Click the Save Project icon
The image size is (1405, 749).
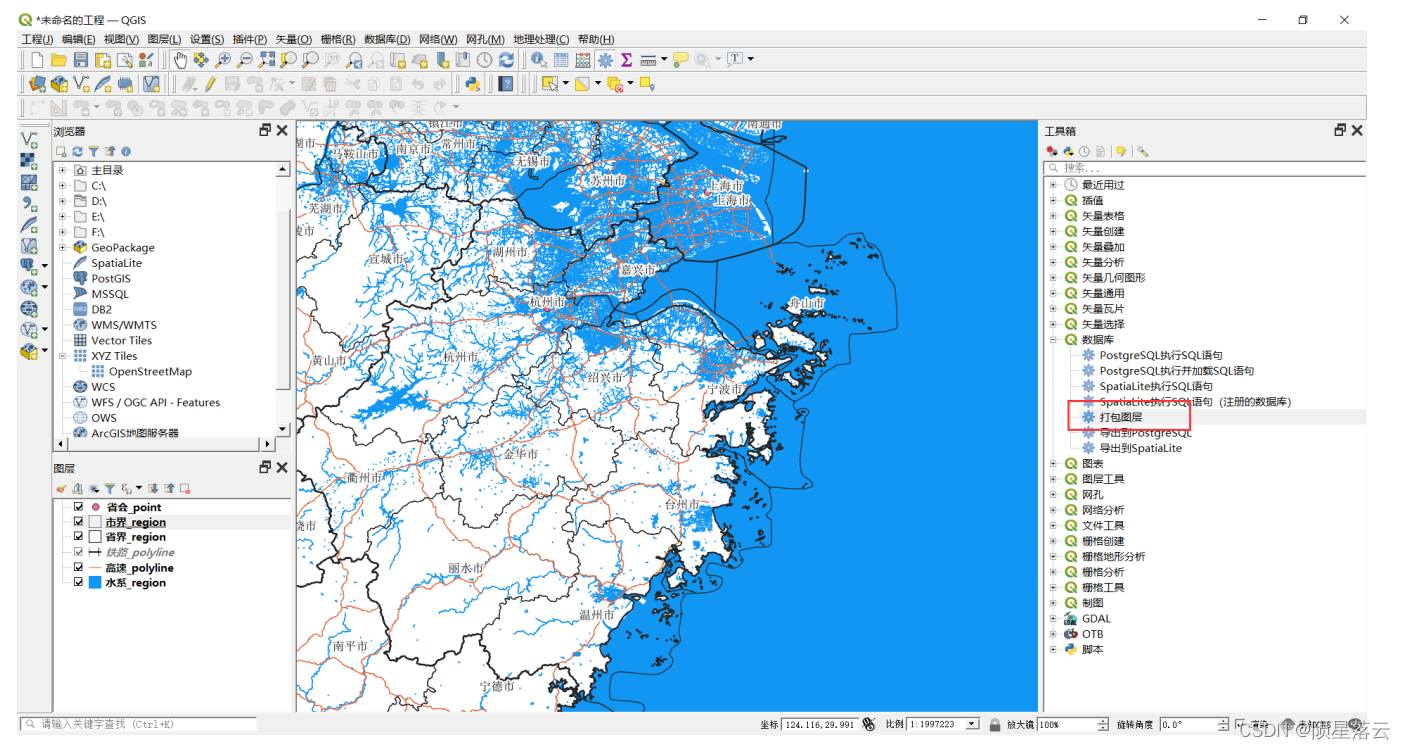point(80,59)
